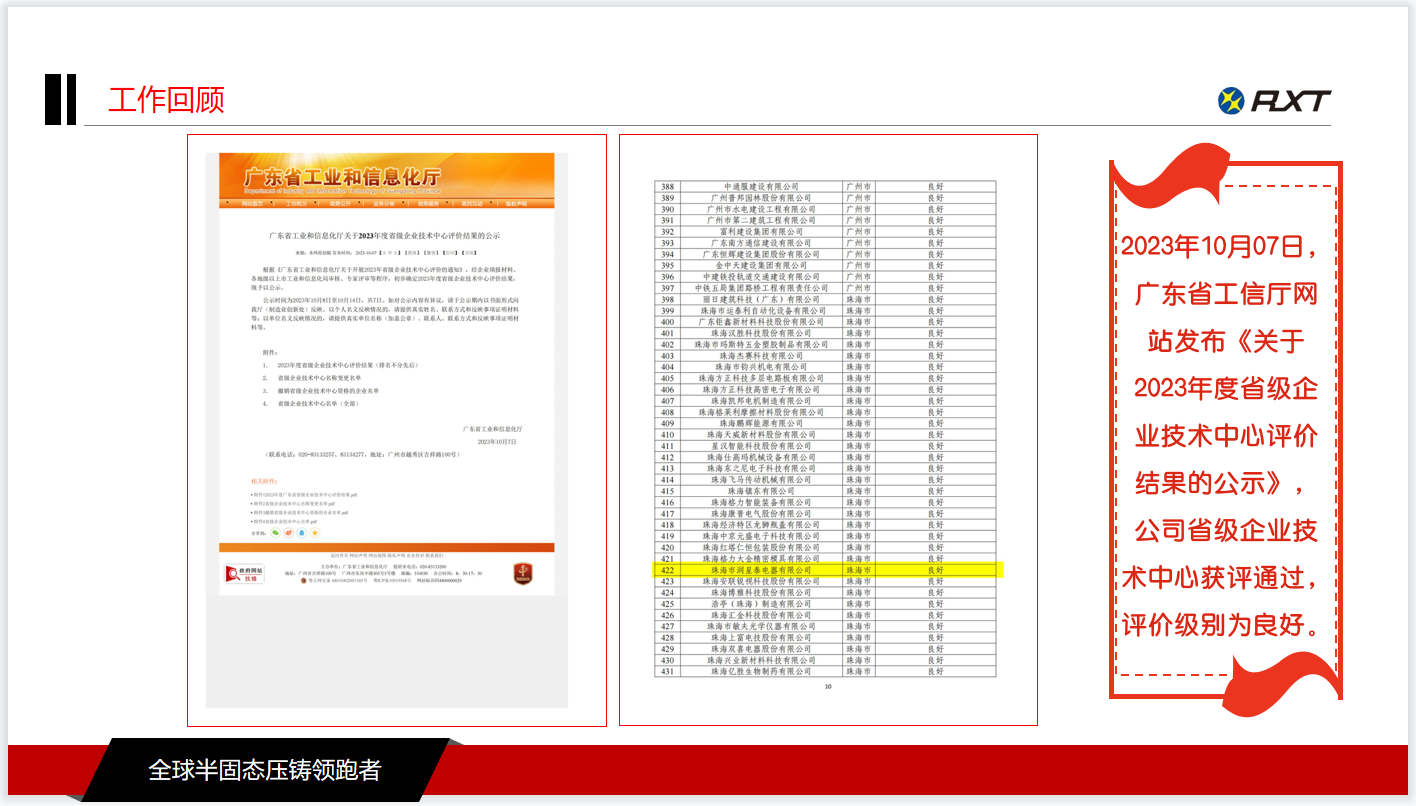Click the announcement title about 2023年度省级企业技术中心评价结果的公示
Image resolution: width=1416 pixels, height=806 pixels.
(384, 235)
